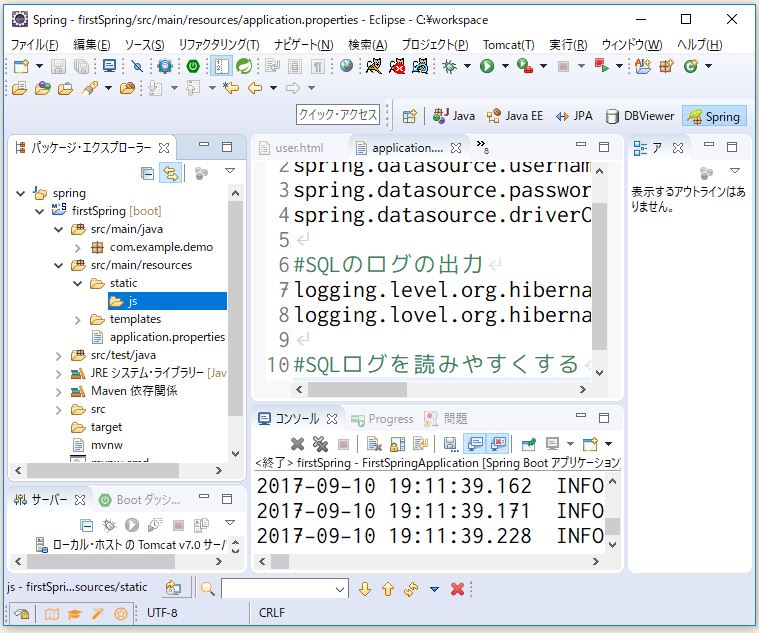Toggle Link with Editor in Package Explorer

(170, 173)
